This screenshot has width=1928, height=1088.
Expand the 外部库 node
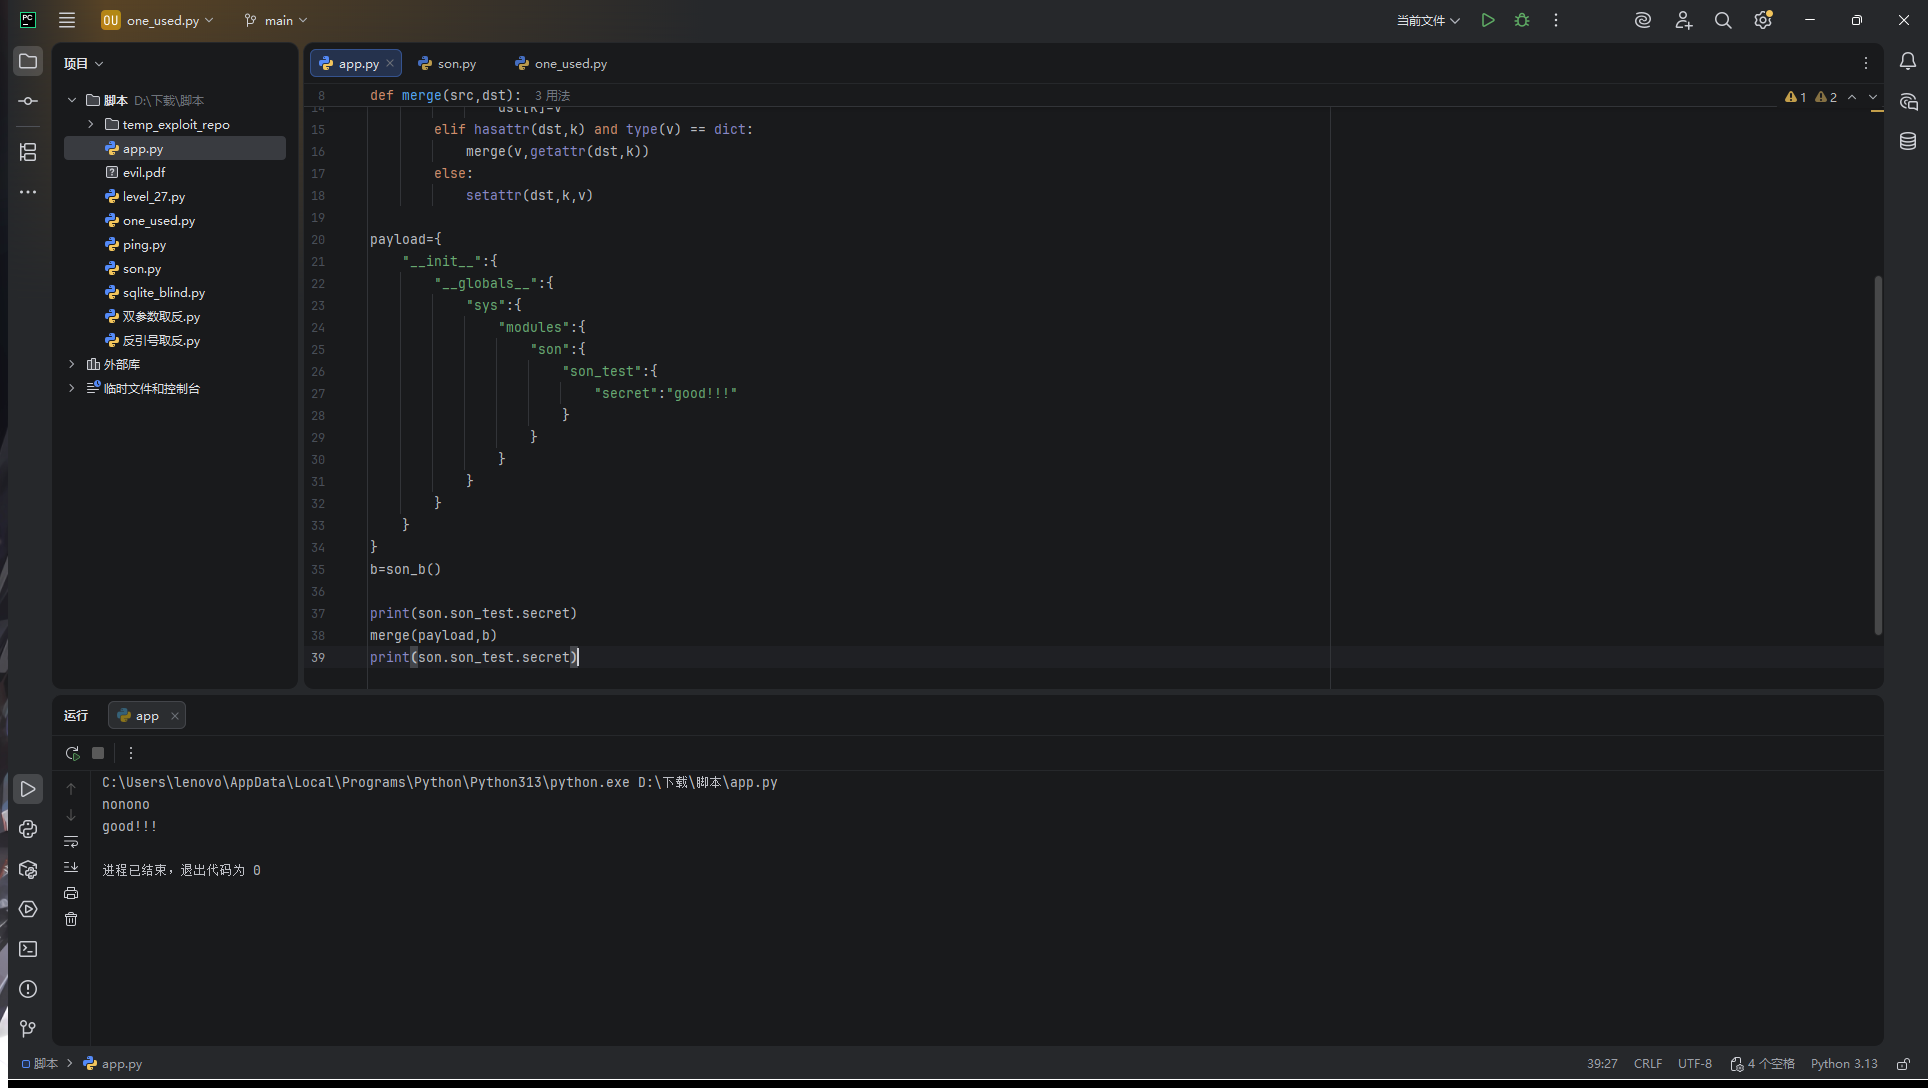pos(72,364)
